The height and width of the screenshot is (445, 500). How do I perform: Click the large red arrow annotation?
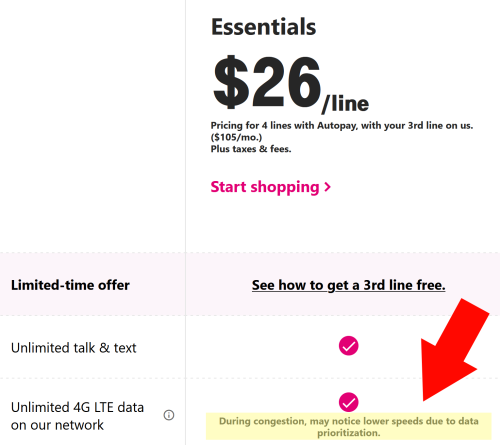tap(453, 350)
